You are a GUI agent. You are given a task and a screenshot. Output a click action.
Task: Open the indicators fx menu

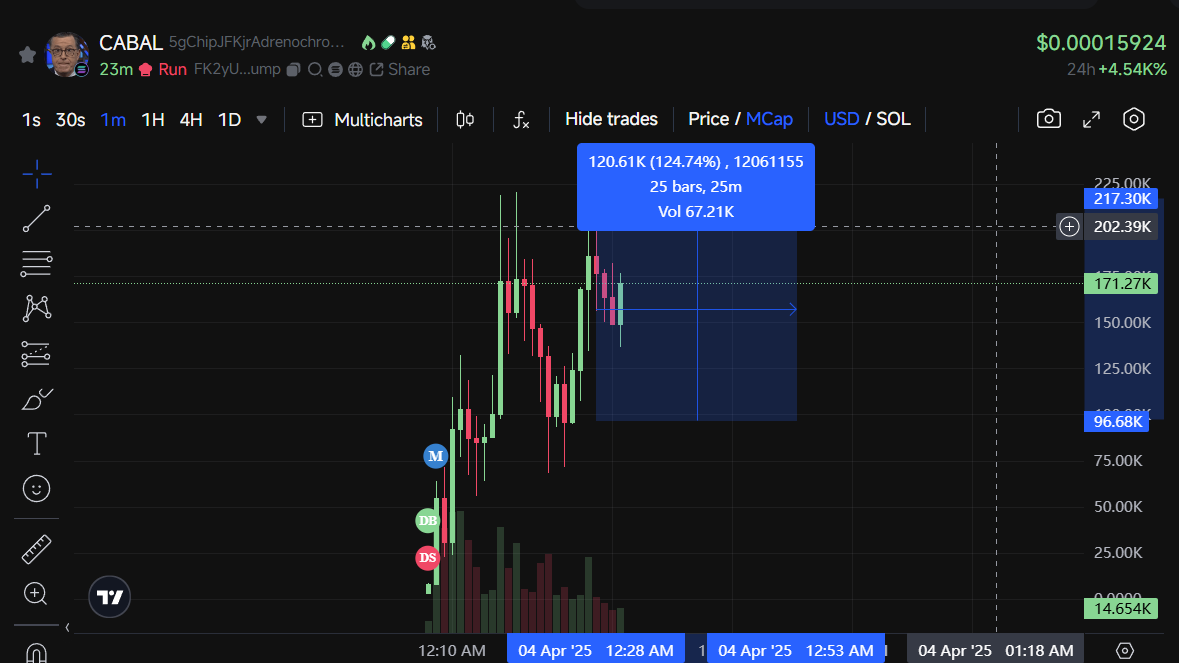[521, 120]
